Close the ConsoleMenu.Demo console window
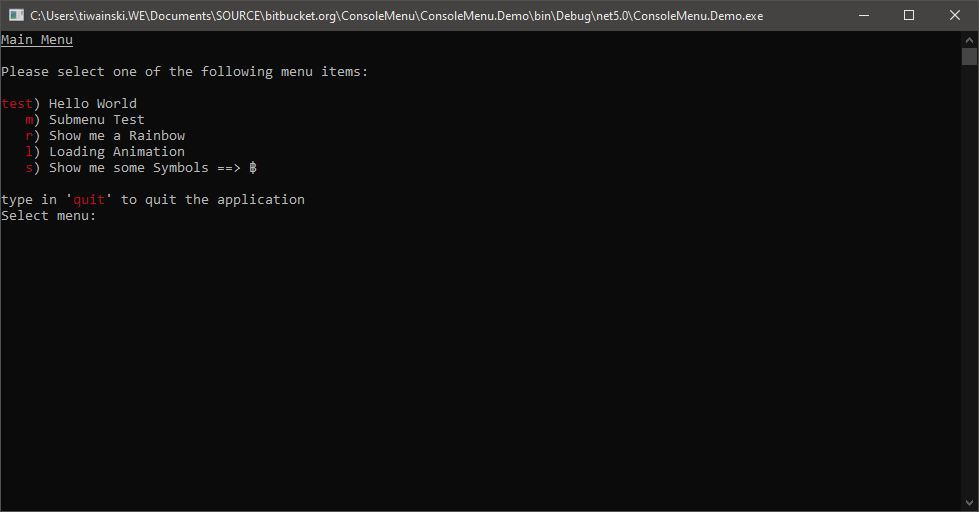 pos(955,15)
